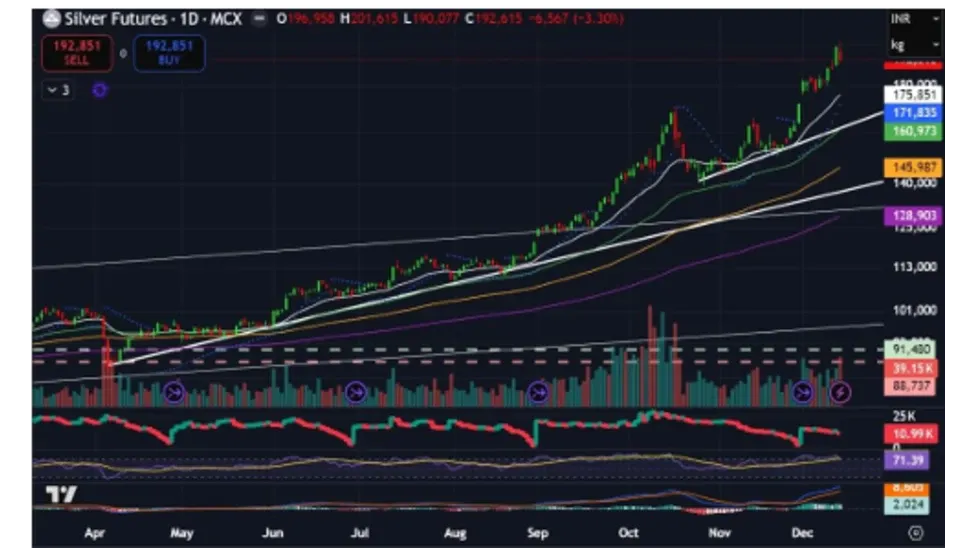Viewport: 974px width, 548px height.
Task: Click the Dec label on time axis
Action: point(803,533)
